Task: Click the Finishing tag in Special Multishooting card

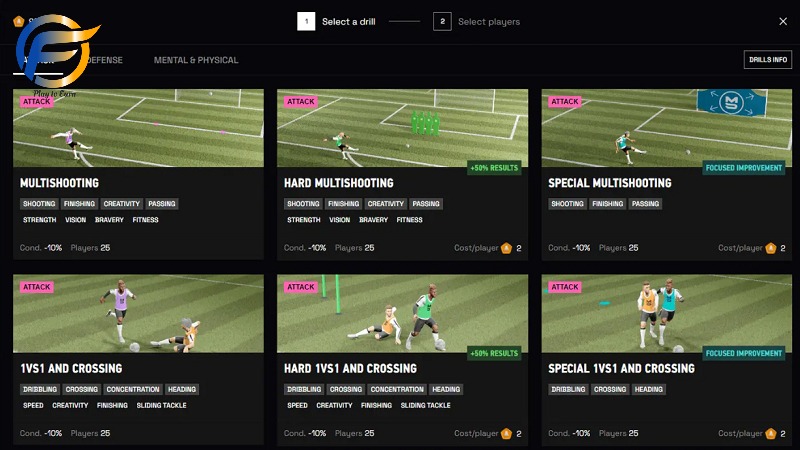Action: [x=608, y=204]
